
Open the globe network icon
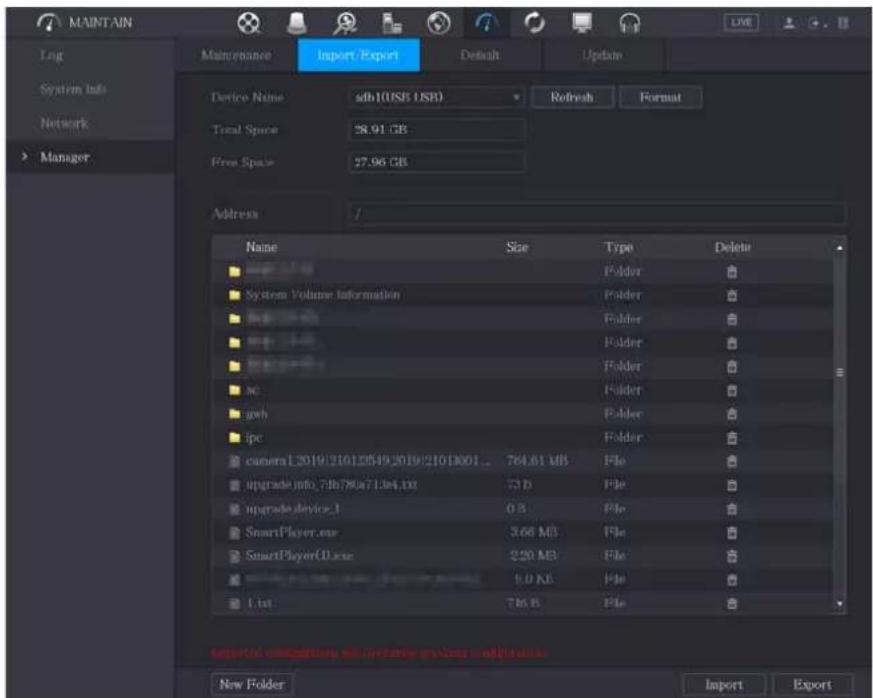point(439,23)
